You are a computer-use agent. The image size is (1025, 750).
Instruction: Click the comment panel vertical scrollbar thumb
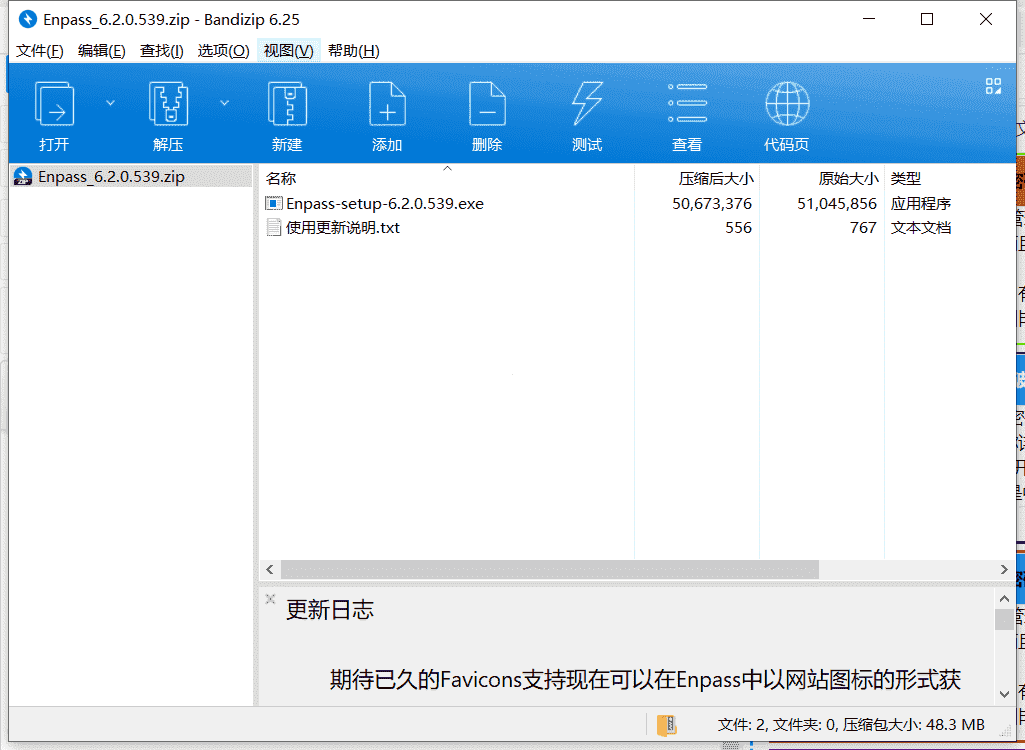pyautogui.click(x=1004, y=619)
